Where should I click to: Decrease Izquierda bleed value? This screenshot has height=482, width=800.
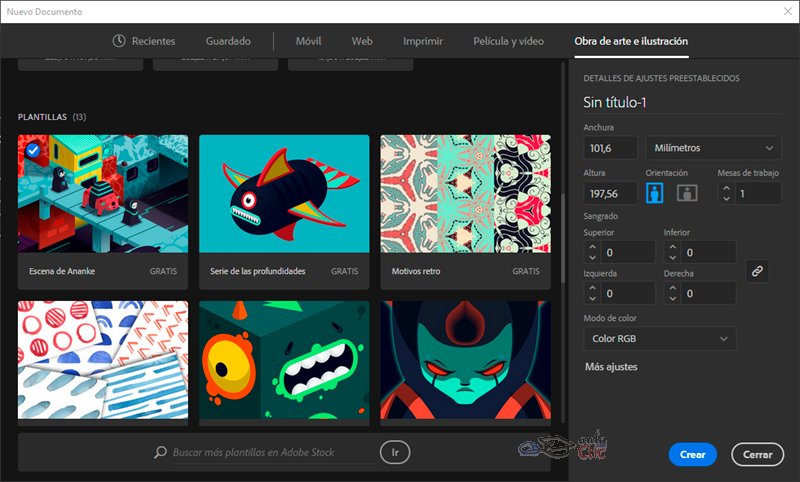(x=592, y=298)
